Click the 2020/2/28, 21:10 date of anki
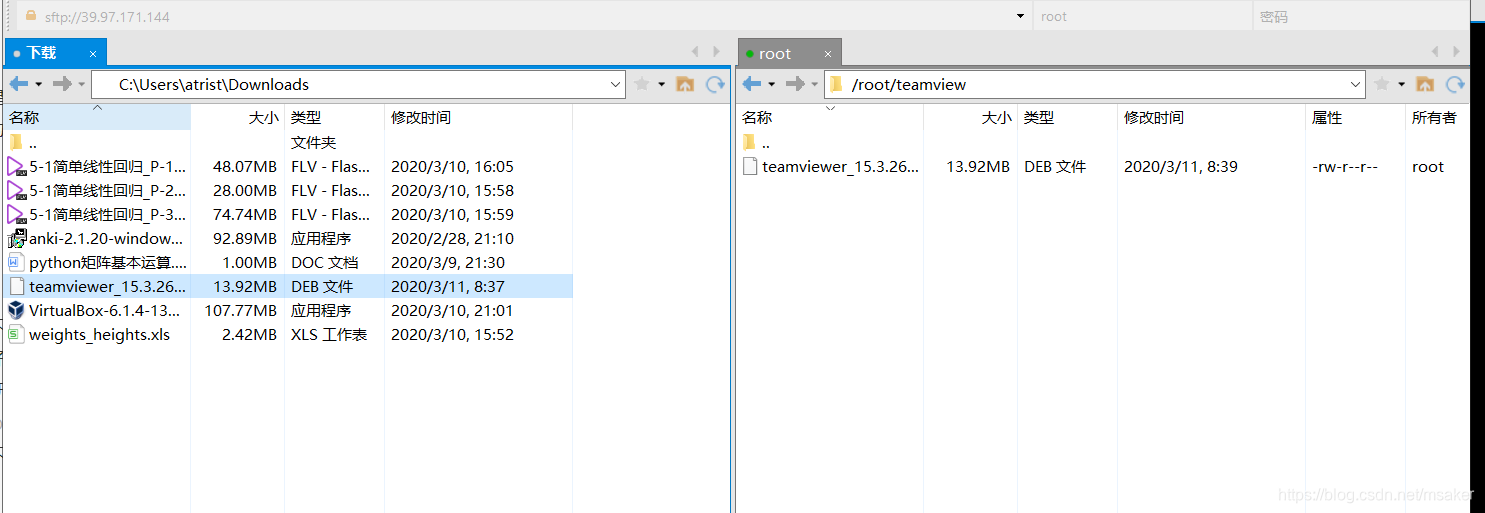Viewport: 1485px width, 513px height. (x=452, y=239)
